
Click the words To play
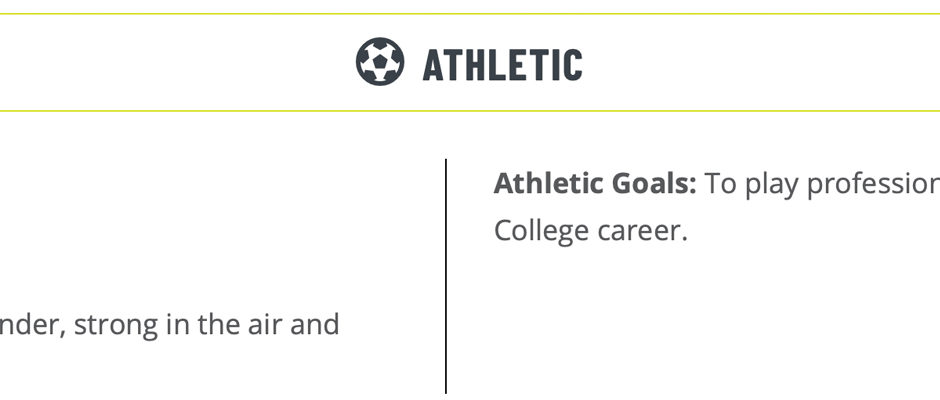click(751, 185)
